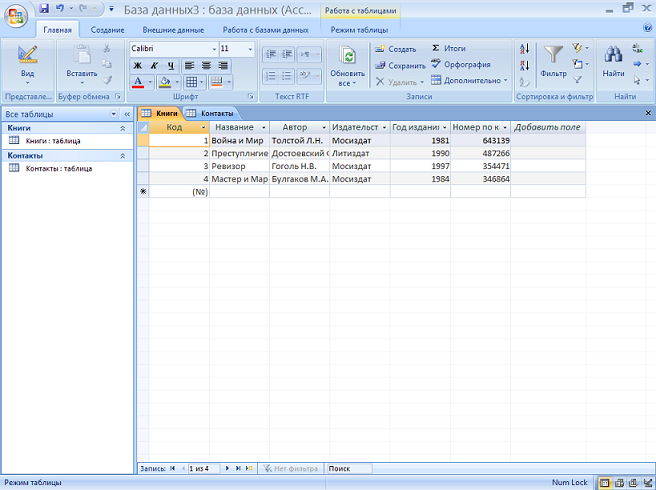Collapse navigation pane shutter button

127,114
